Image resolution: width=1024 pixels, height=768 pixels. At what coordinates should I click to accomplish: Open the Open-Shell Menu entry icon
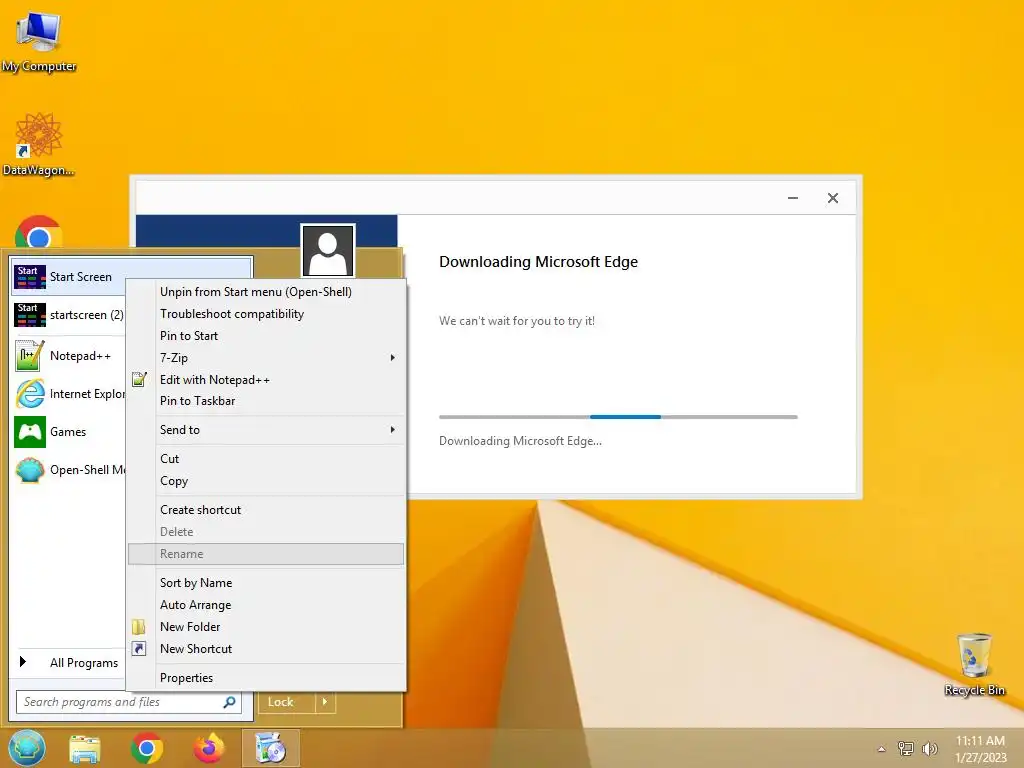point(29,470)
